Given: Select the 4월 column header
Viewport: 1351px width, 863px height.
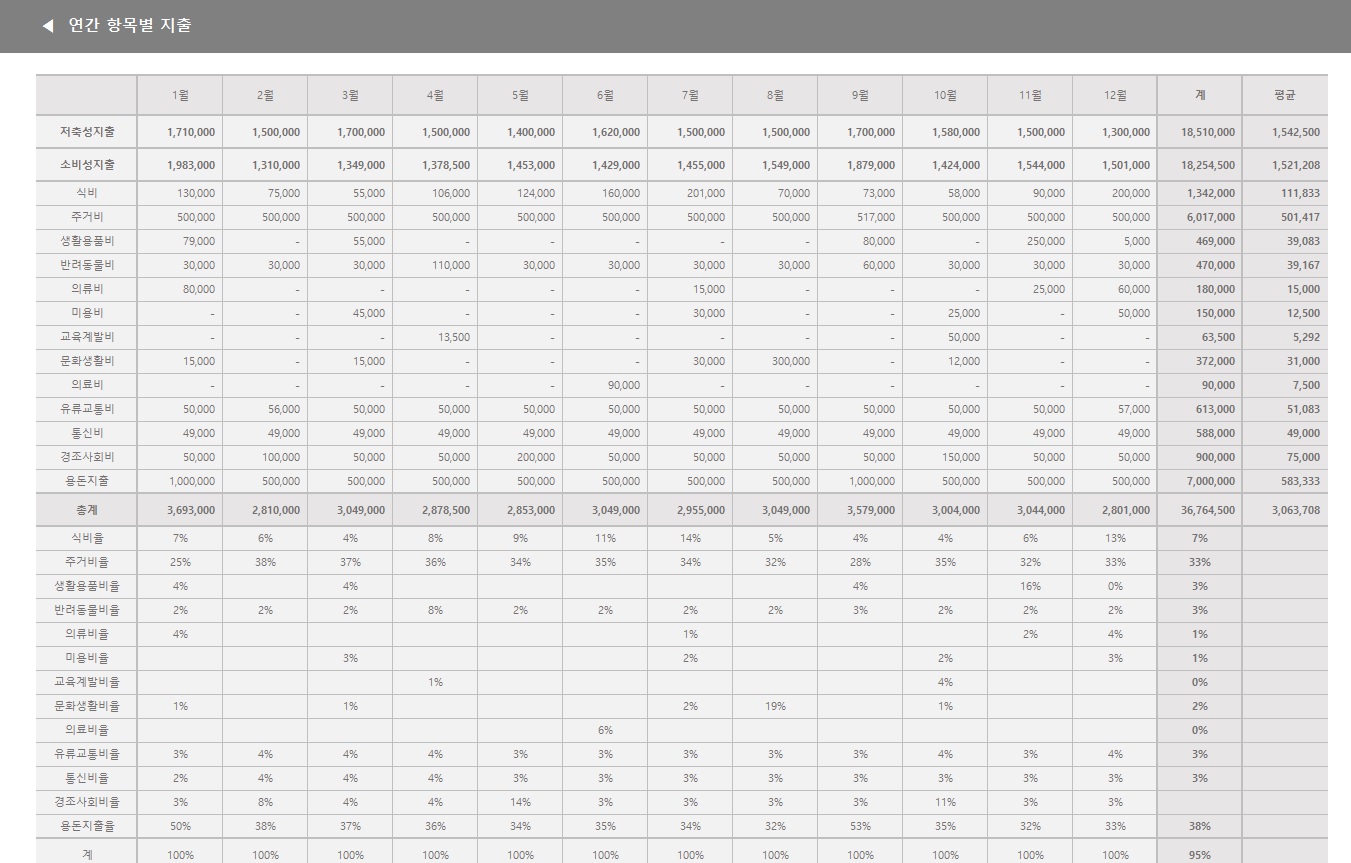Looking at the screenshot, I should click(x=435, y=95).
